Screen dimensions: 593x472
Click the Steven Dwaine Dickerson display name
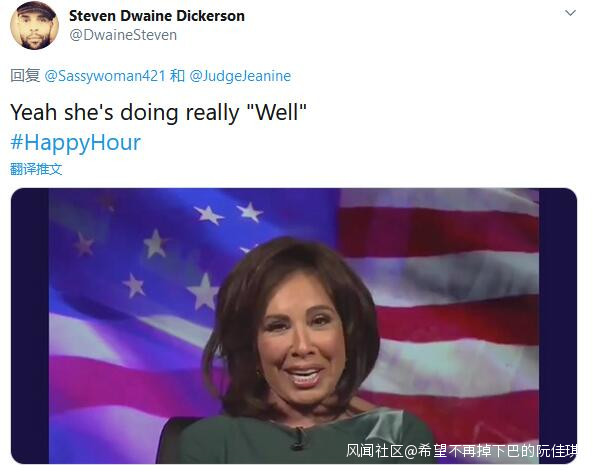(157, 16)
